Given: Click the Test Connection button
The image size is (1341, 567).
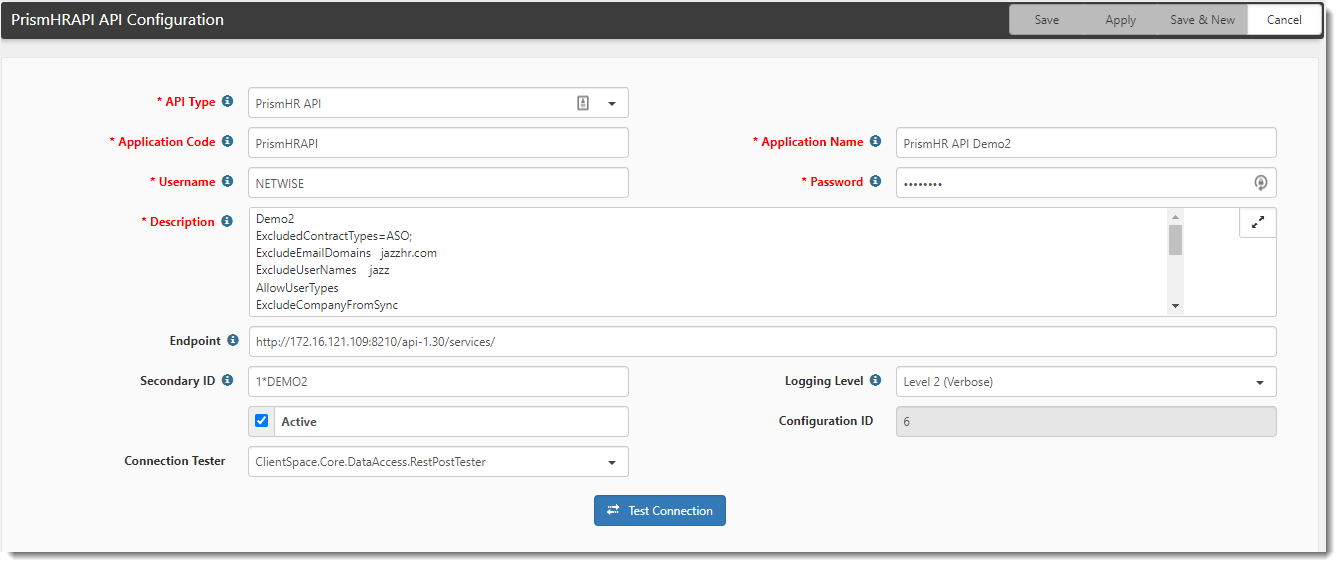Looking at the screenshot, I should 660,511.
